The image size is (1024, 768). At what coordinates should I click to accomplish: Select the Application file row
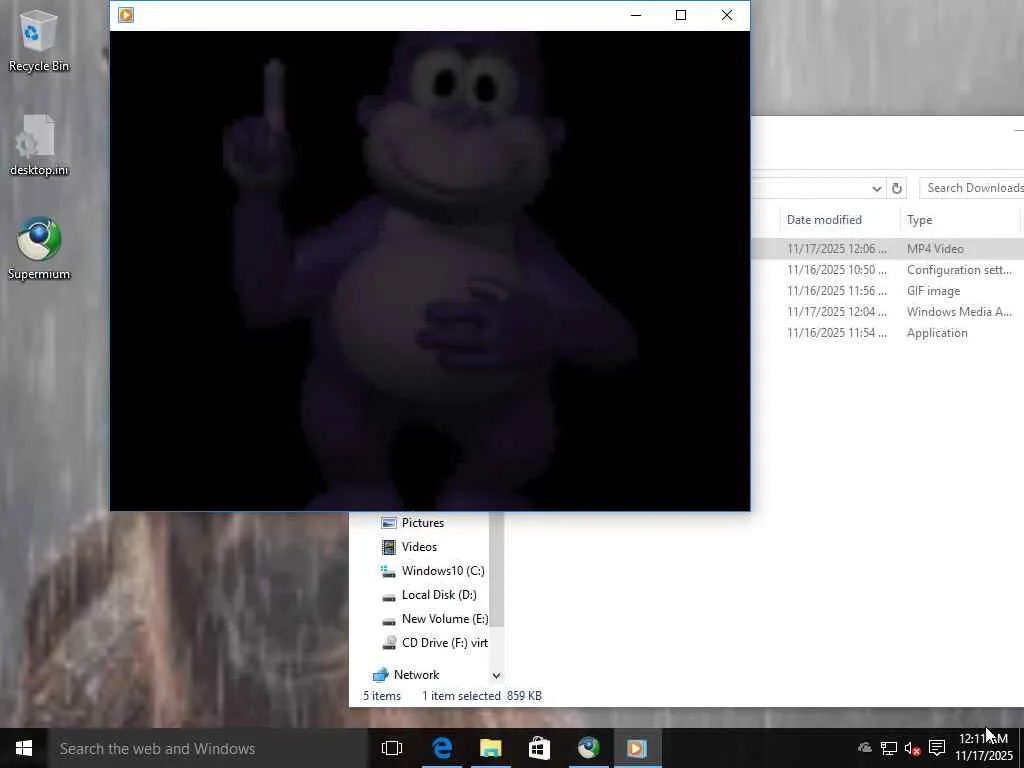(888, 332)
